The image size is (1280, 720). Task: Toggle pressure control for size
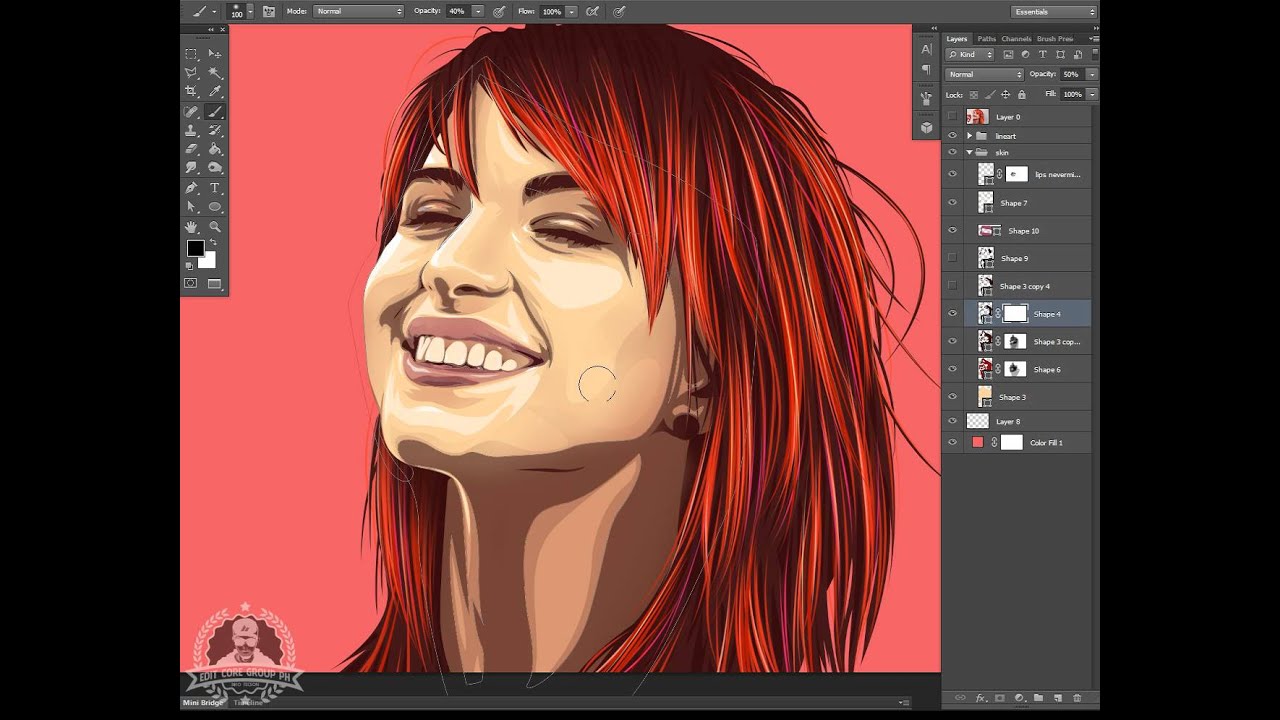tap(619, 11)
